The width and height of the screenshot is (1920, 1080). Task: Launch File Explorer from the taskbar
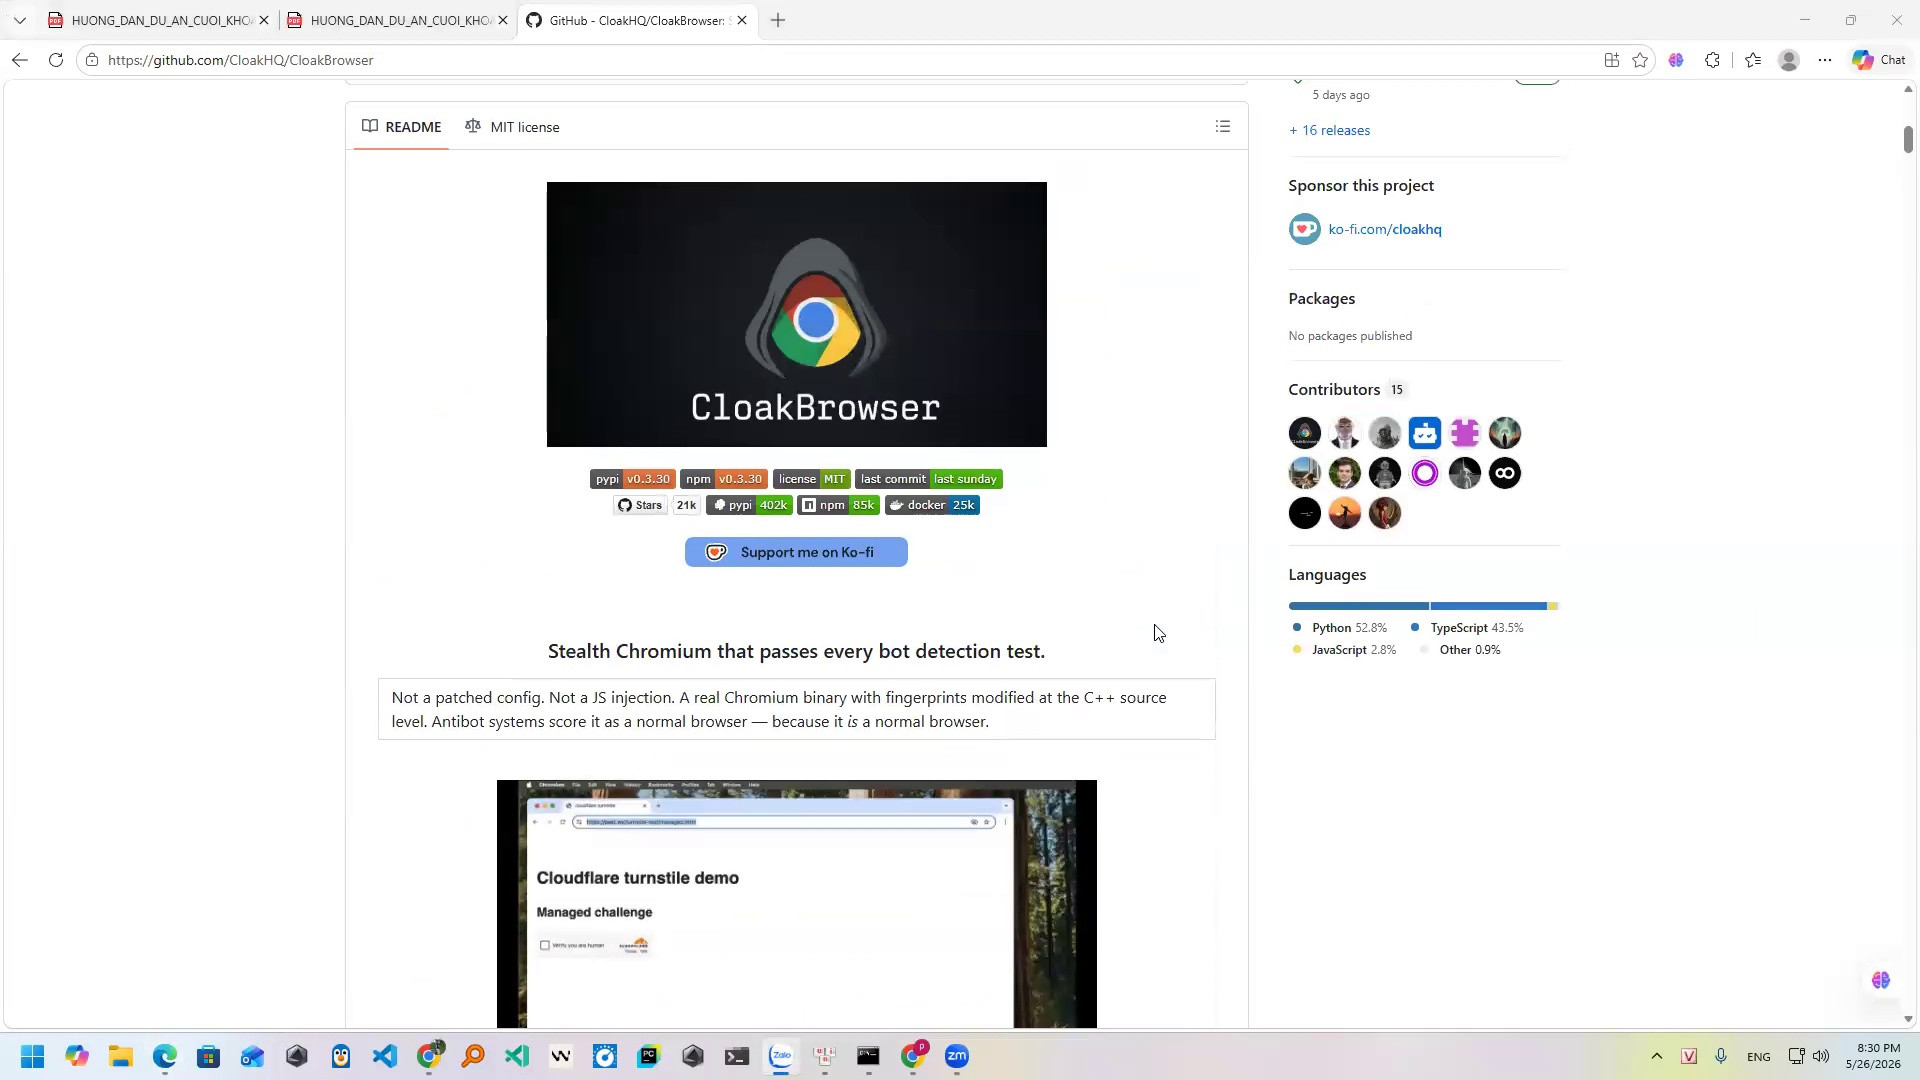point(121,1056)
